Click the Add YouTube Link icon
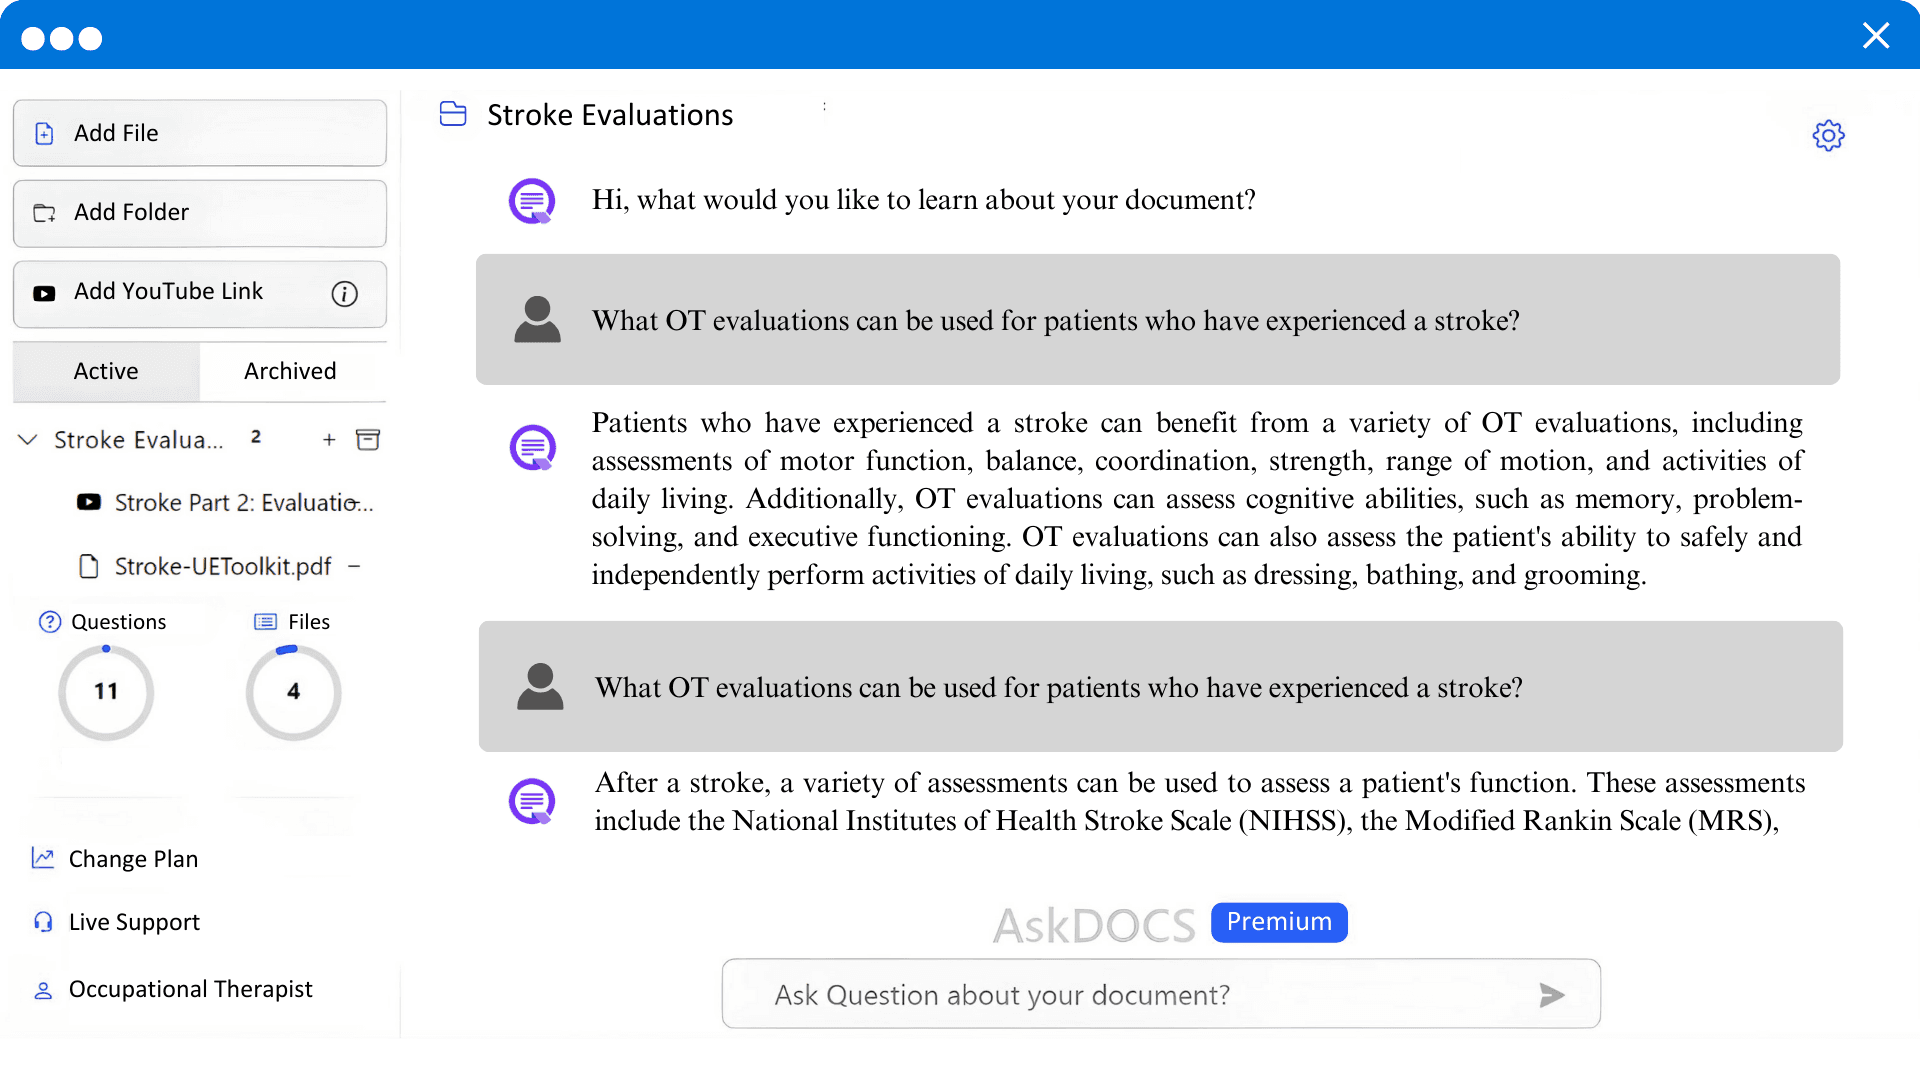The height and width of the screenshot is (1080, 1920). point(44,292)
